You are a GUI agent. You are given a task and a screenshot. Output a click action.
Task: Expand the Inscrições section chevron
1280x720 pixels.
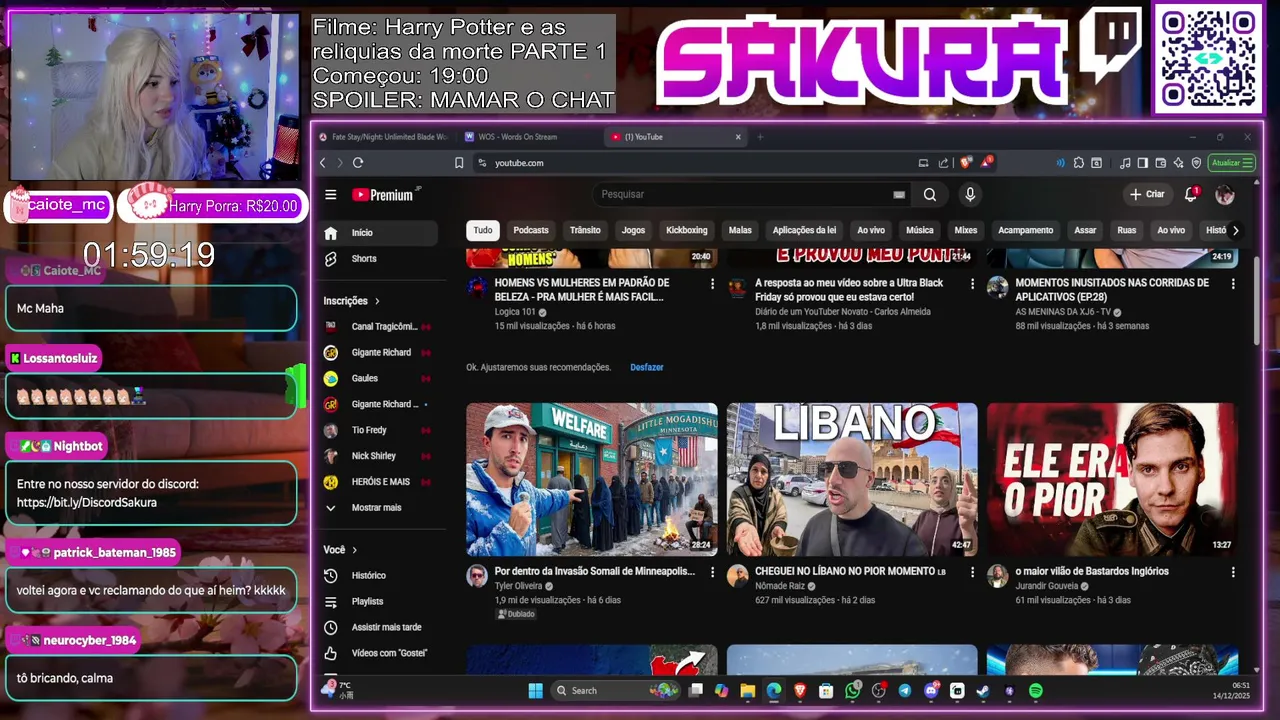click(x=377, y=301)
